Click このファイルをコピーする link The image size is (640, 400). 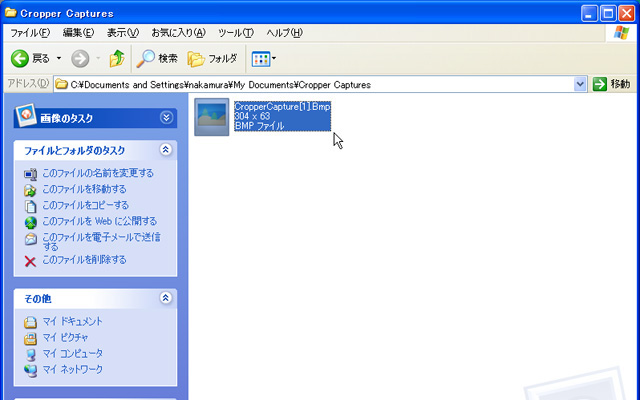click(86, 205)
